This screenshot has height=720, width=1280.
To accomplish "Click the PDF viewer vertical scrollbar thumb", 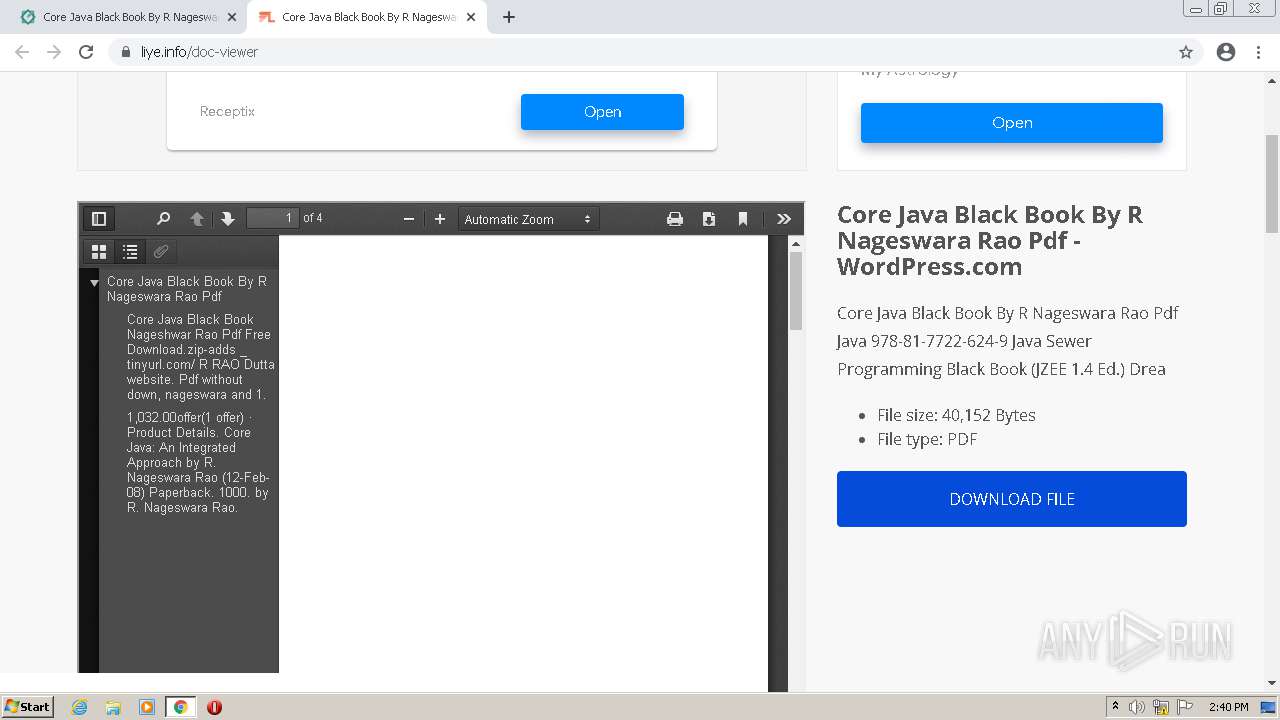I will (x=796, y=290).
